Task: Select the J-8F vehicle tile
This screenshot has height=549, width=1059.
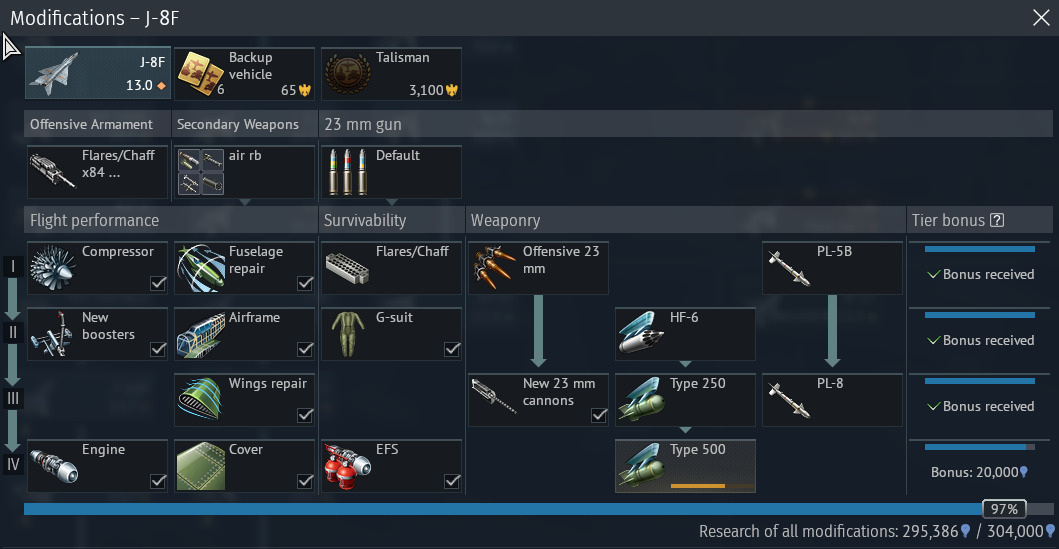Action: coord(98,74)
